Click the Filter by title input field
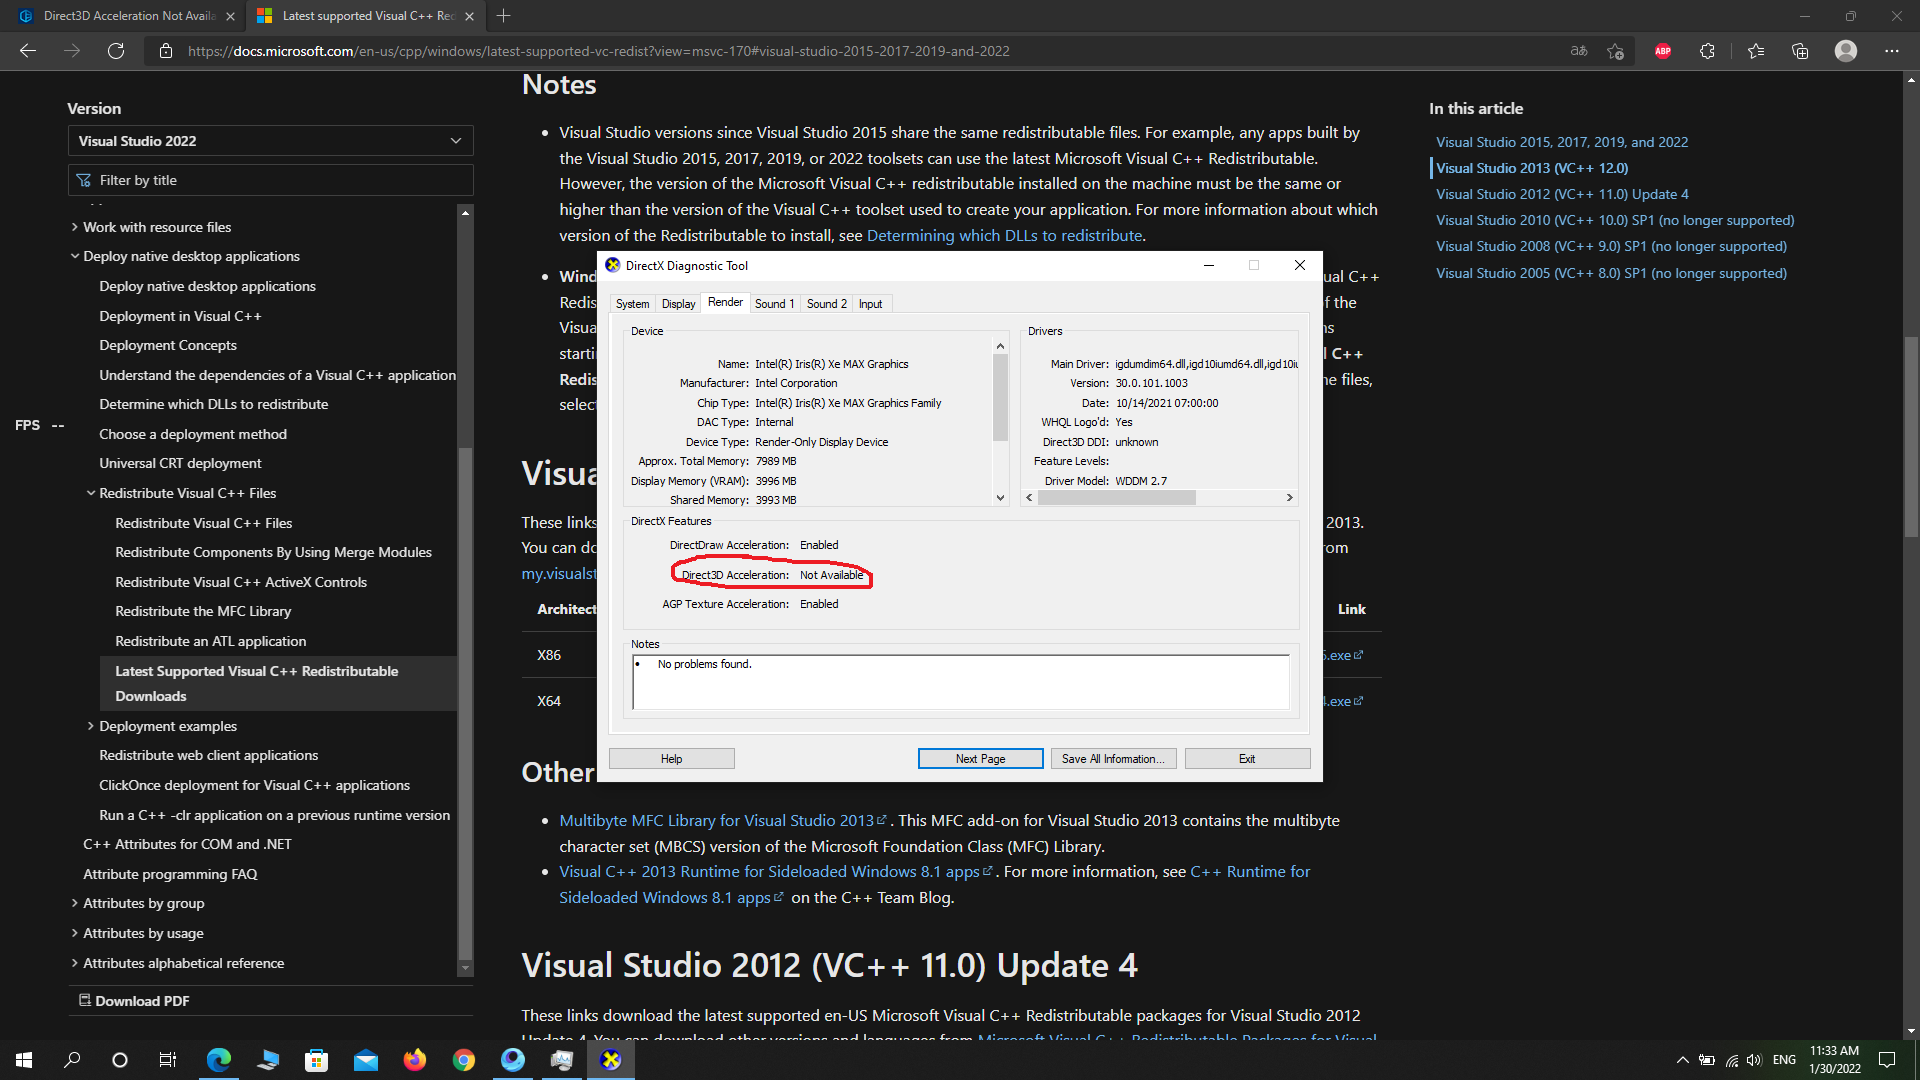 click(x=270, y=179)
